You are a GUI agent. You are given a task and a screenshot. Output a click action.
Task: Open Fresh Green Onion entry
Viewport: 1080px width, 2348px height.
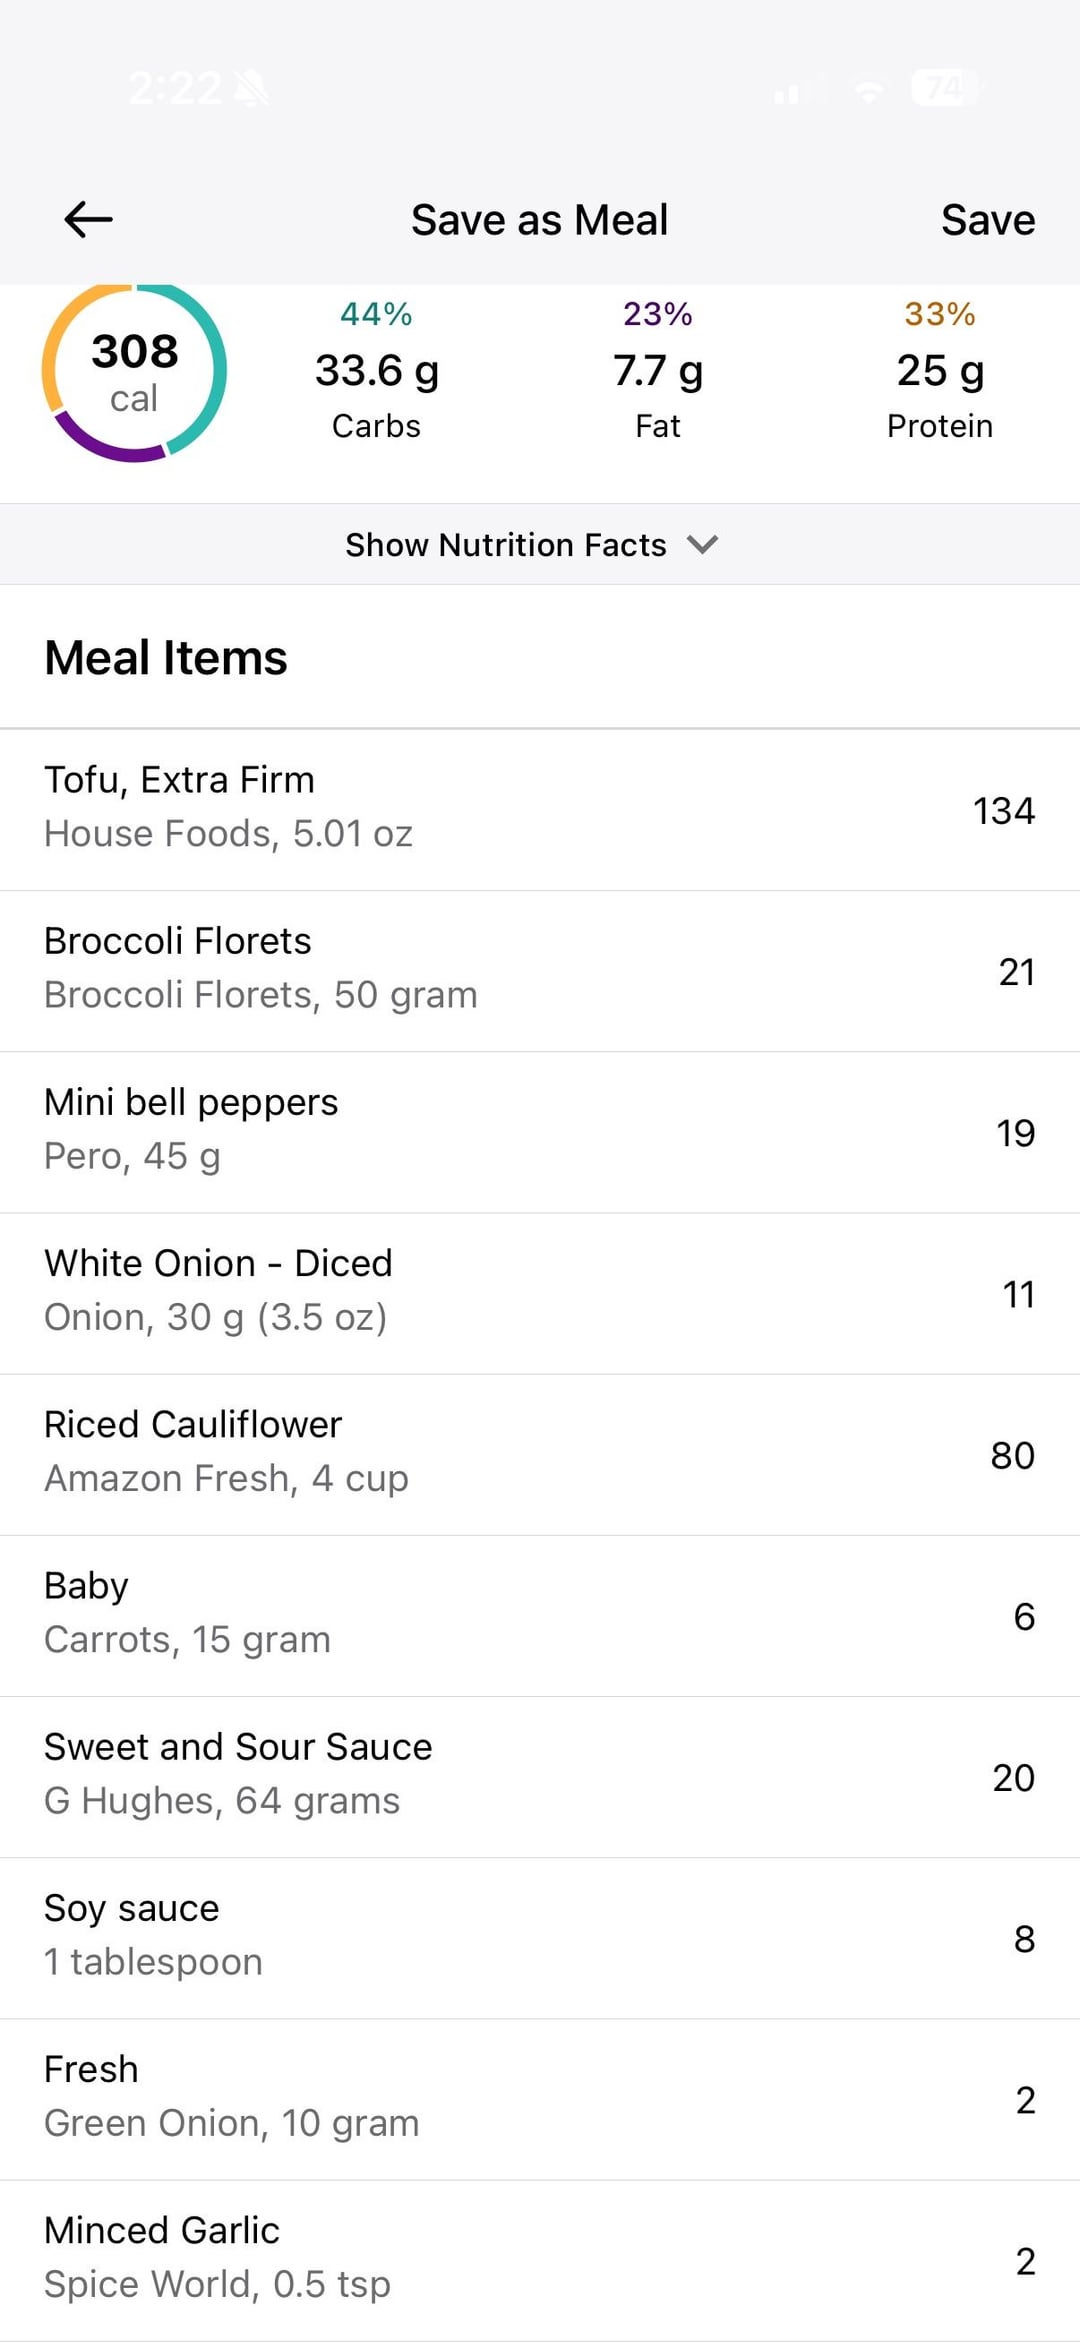540,2099
